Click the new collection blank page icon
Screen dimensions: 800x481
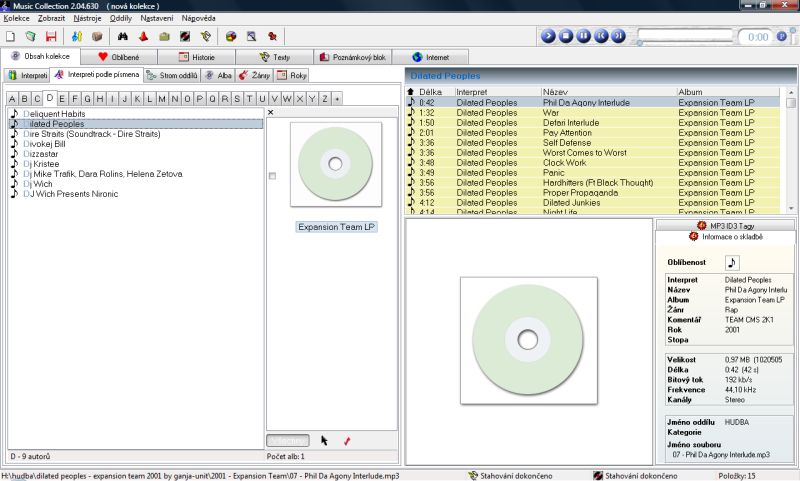coord(11,37)
